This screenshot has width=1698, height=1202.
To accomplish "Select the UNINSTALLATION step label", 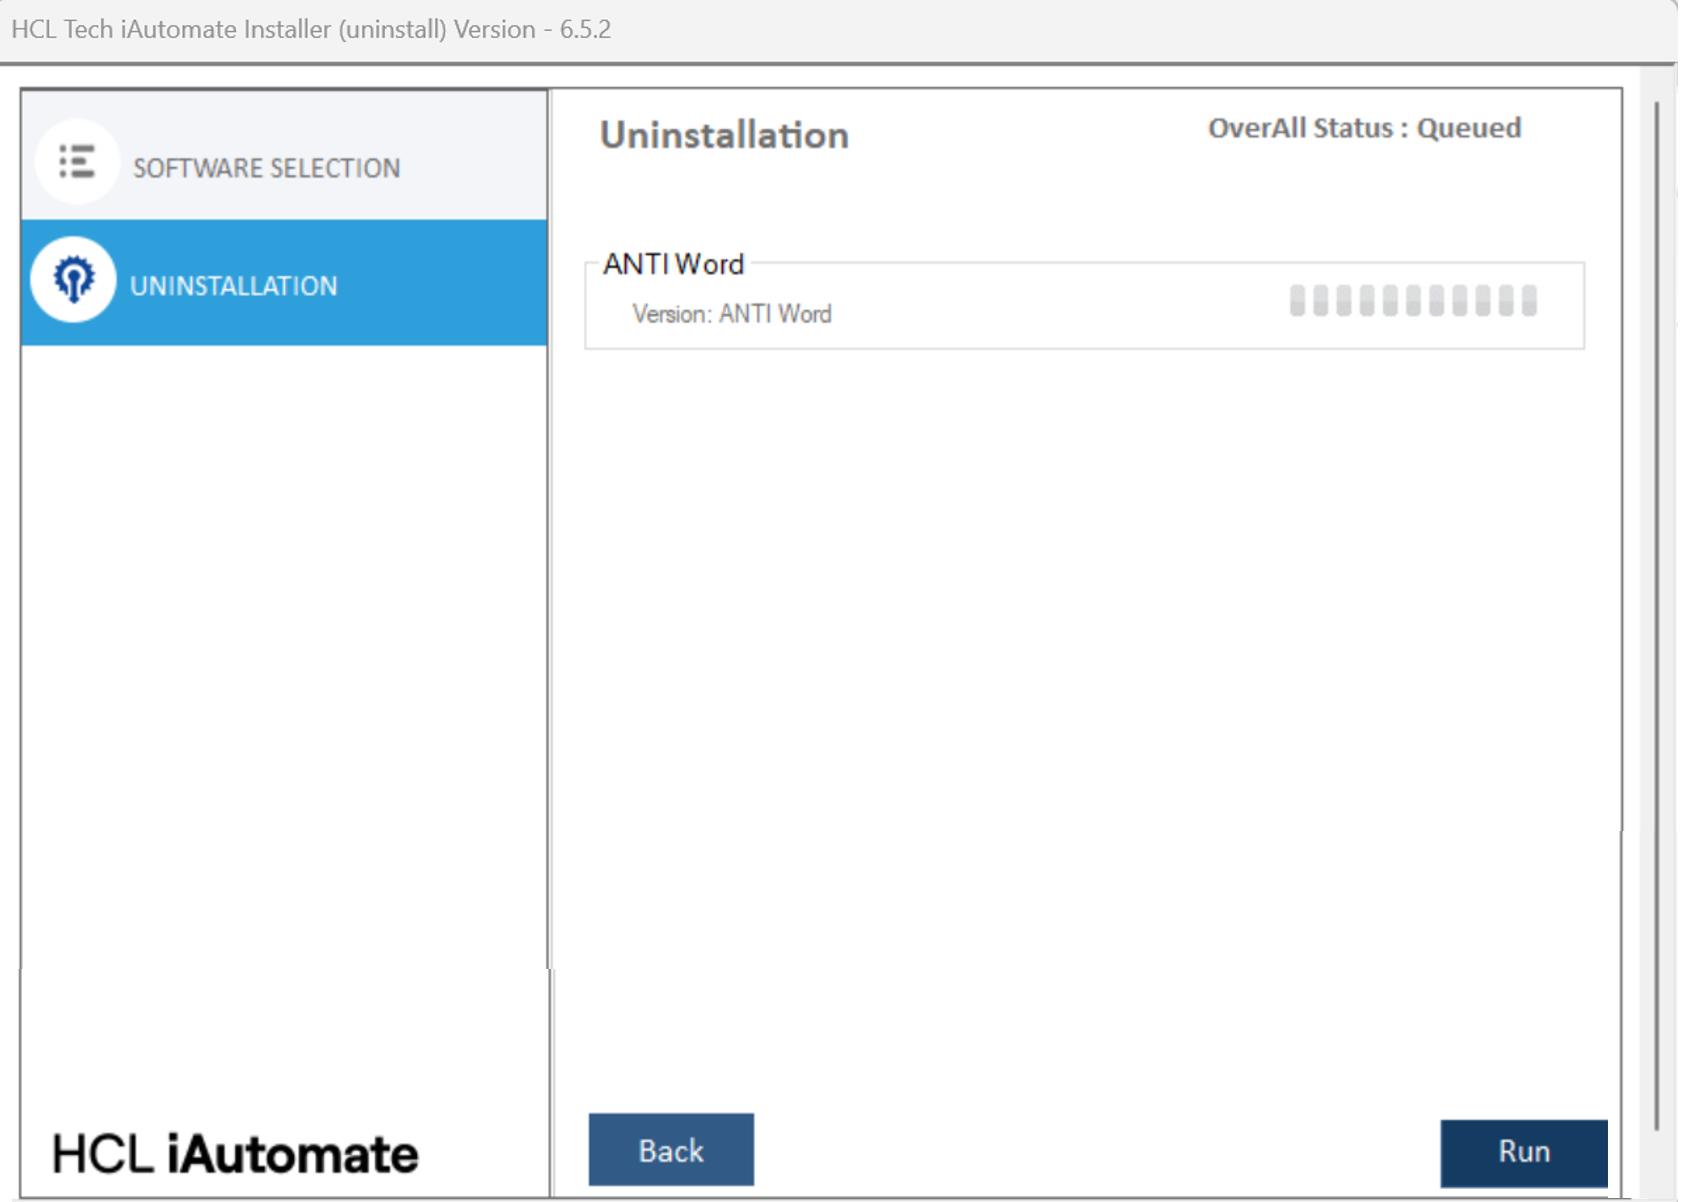I will (234, 286).
